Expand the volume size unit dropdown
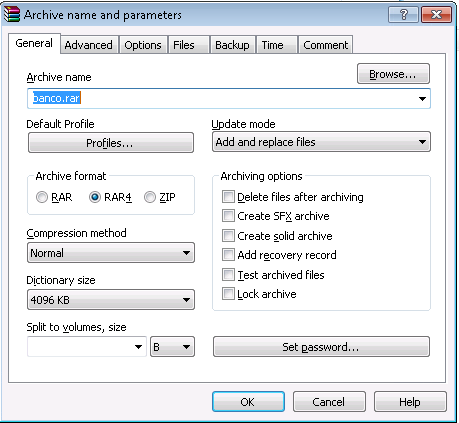Image resolution: width=459 pixels, height=423 pixels. (x=172, y=347)
